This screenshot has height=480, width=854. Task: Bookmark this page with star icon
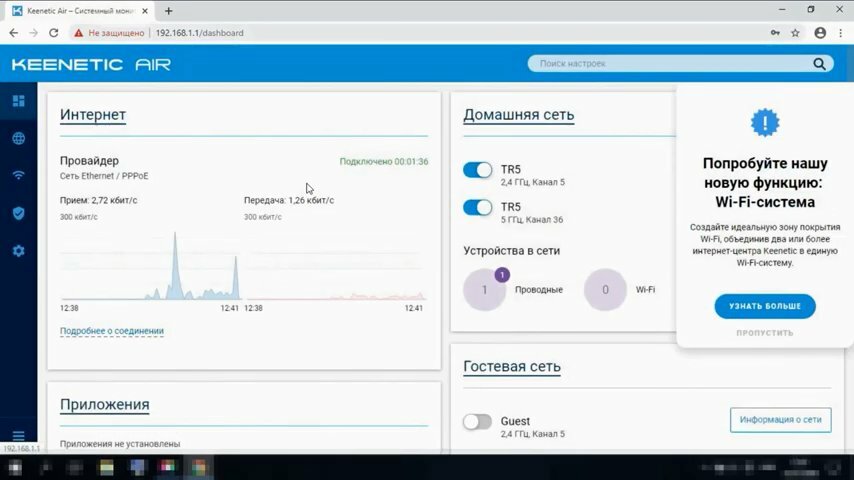pyautogui.click(x=795, y=33)
